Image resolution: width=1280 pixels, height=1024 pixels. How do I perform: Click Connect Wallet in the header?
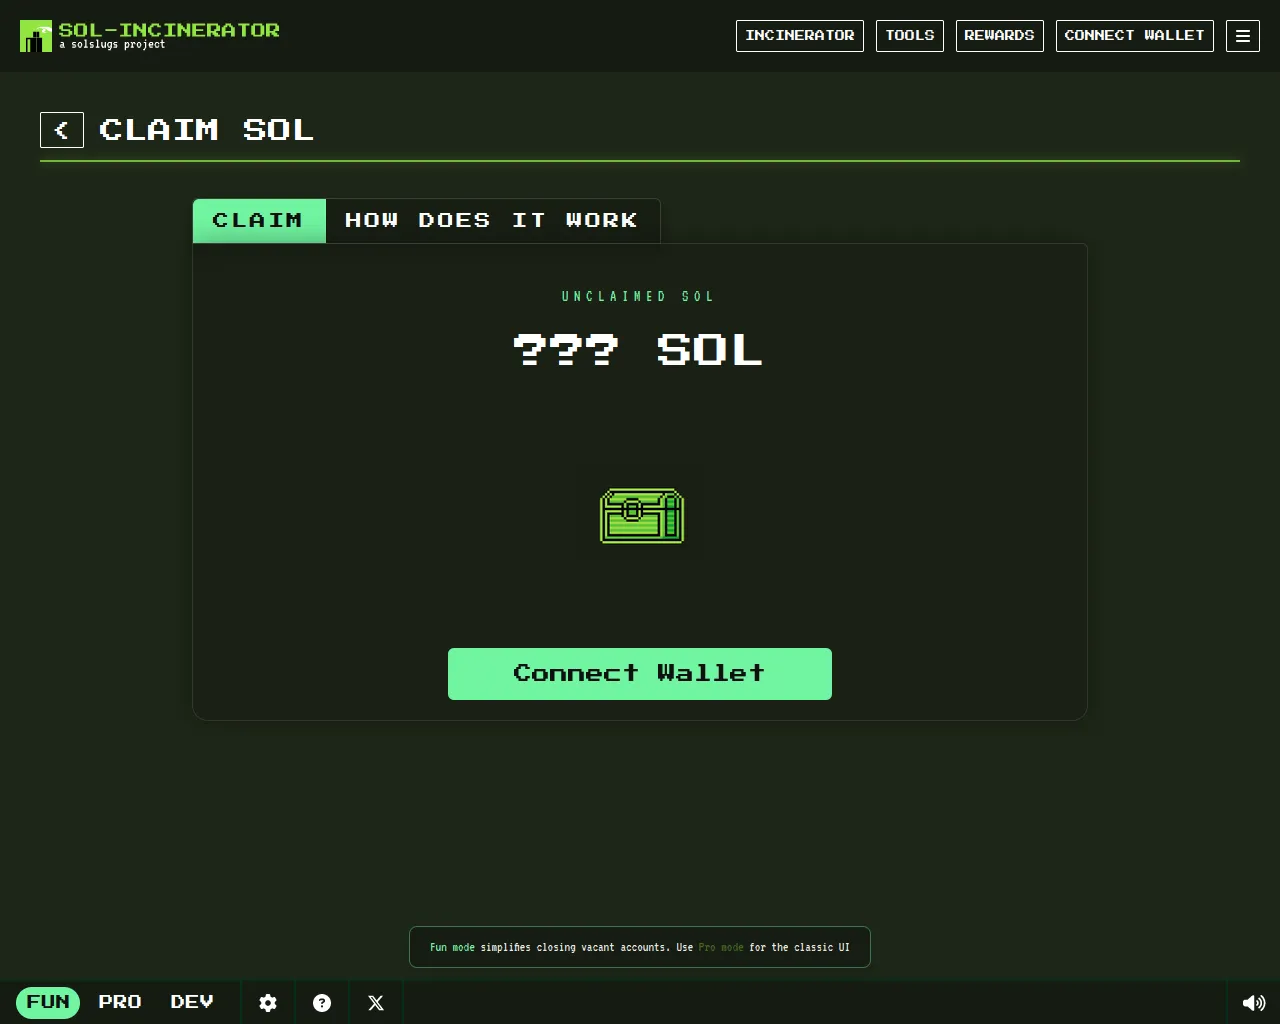(1134, 36)
